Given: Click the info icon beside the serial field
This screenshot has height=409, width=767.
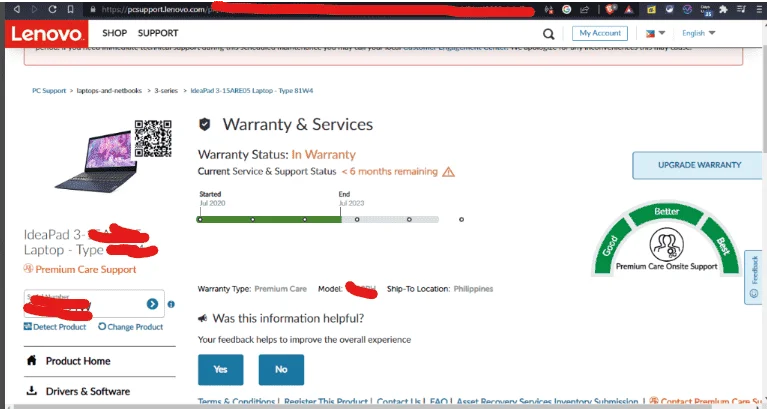Looking at the screenshot, I should pos(171,304).
